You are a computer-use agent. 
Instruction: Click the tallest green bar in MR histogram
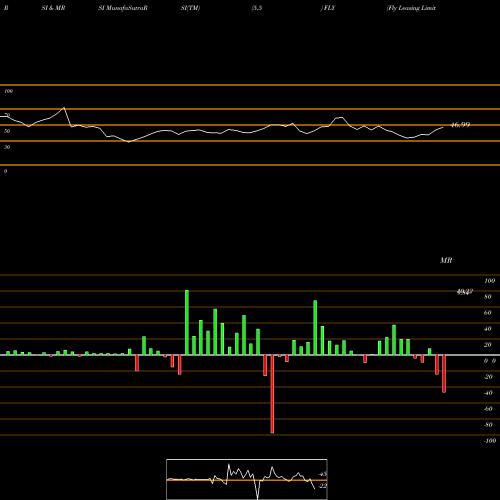(x=187, y=322)
